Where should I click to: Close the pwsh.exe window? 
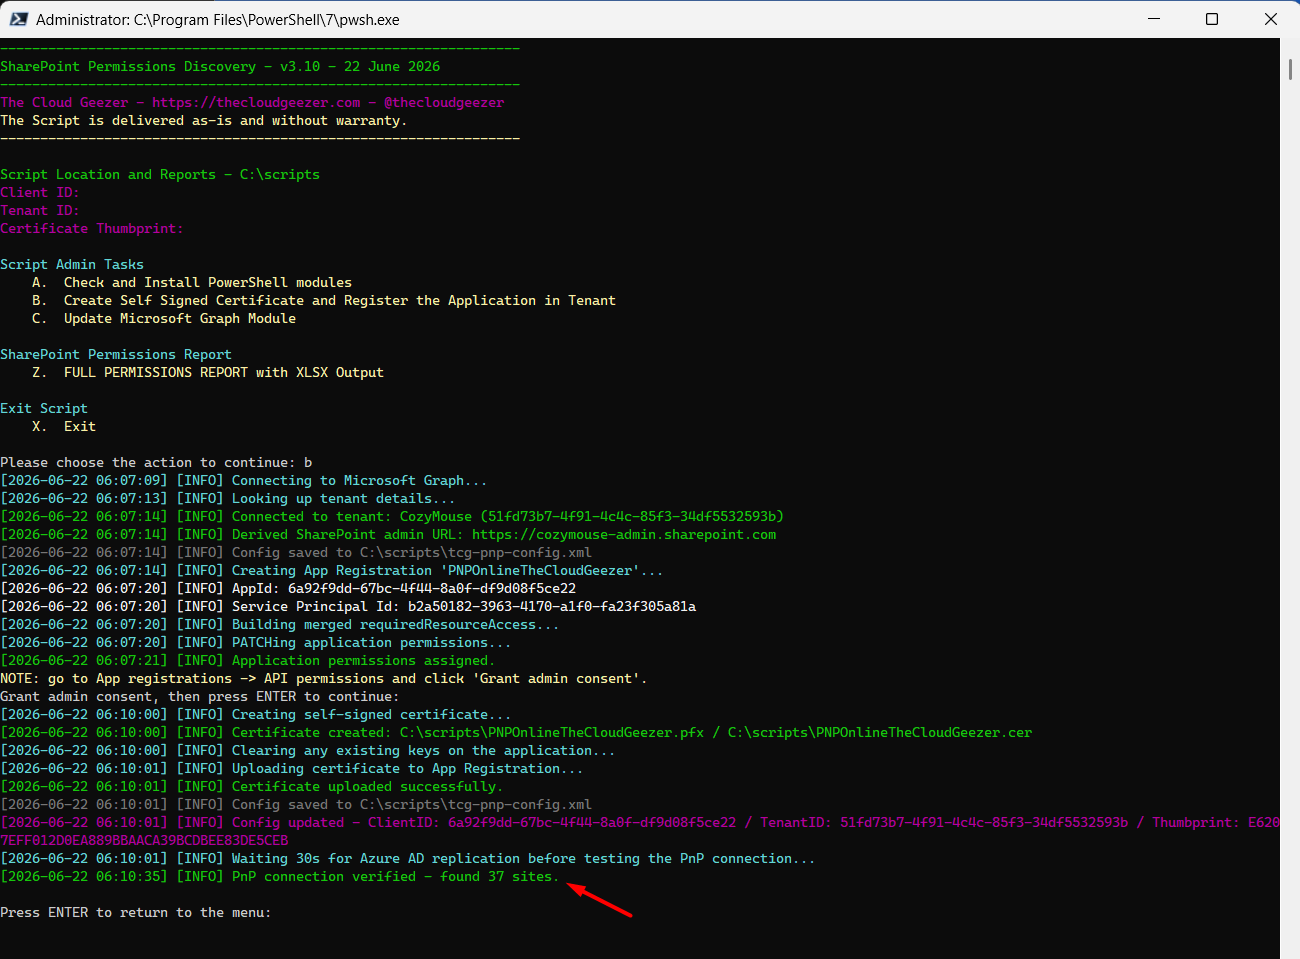coord(1271,19)
